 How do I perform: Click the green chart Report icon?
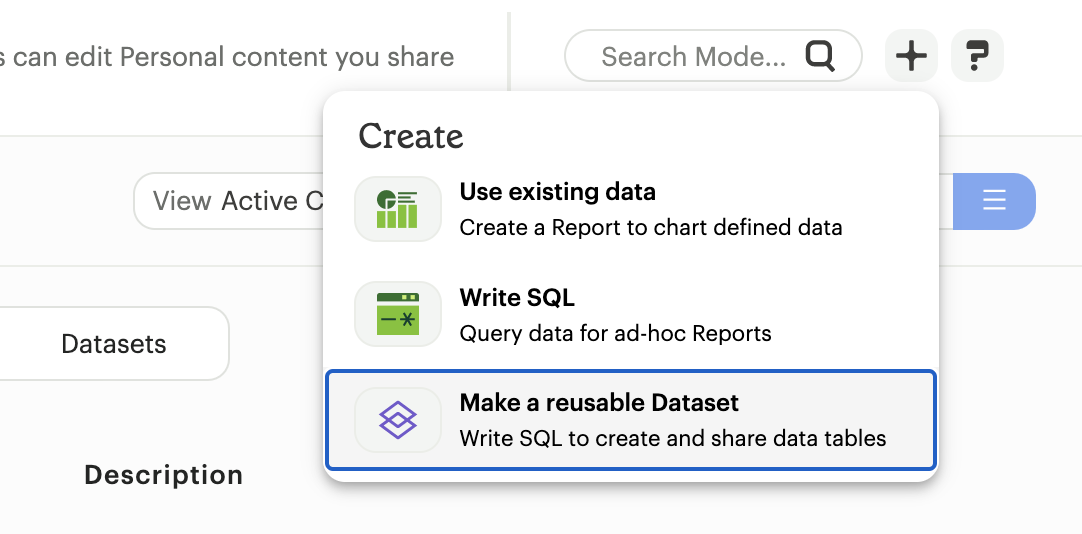tap(397, 209)
